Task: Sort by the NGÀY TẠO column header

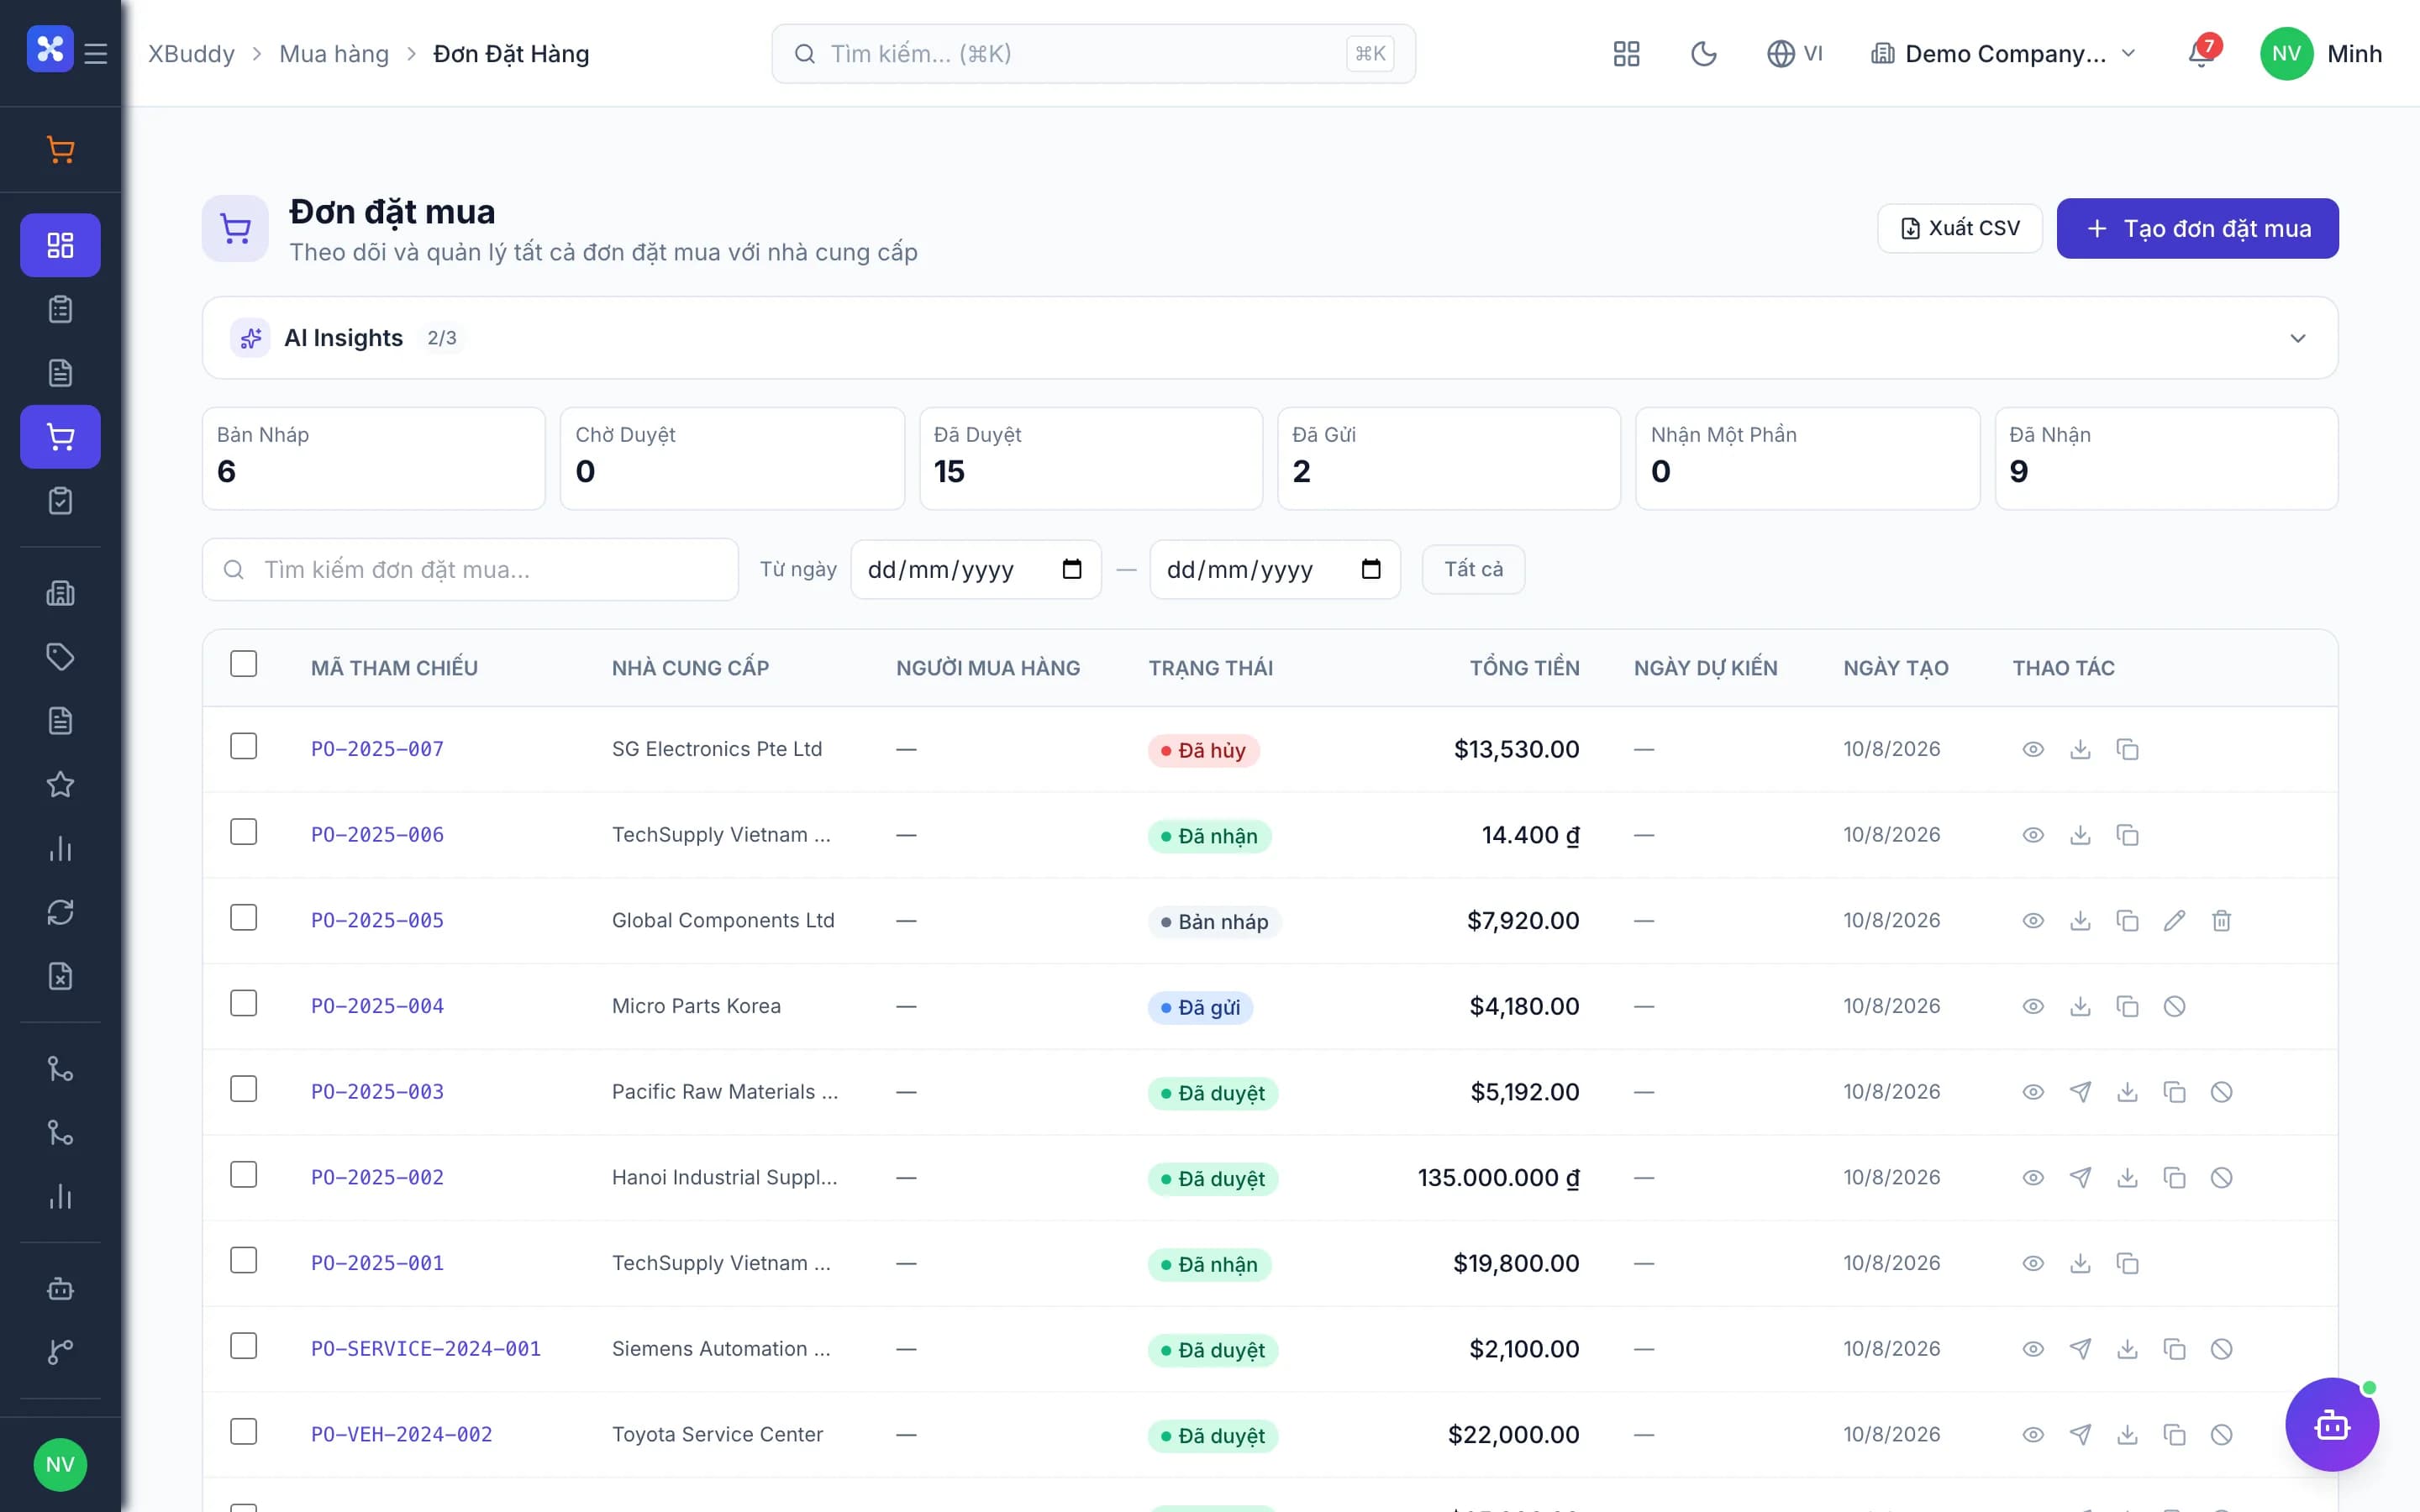Action: tap(1895, 668)
